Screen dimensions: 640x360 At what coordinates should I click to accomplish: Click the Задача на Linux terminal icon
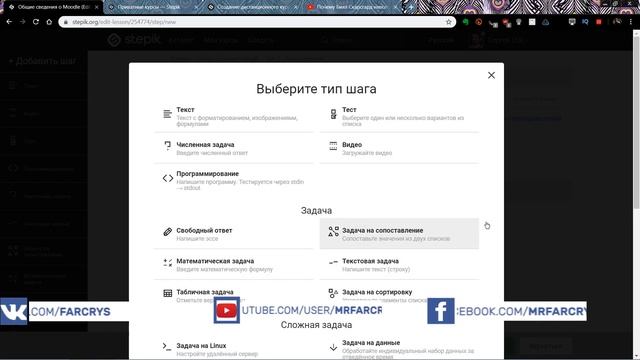(x=167, y=347)
